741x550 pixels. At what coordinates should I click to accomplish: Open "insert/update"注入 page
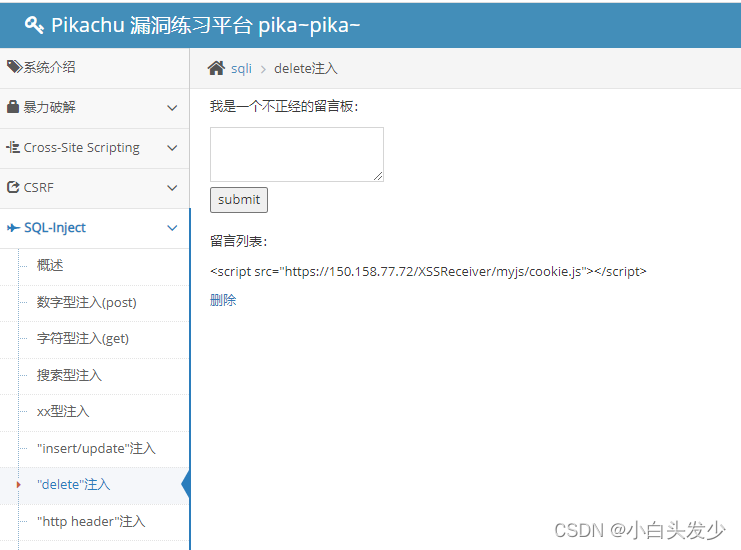click(x=95, y=449)
